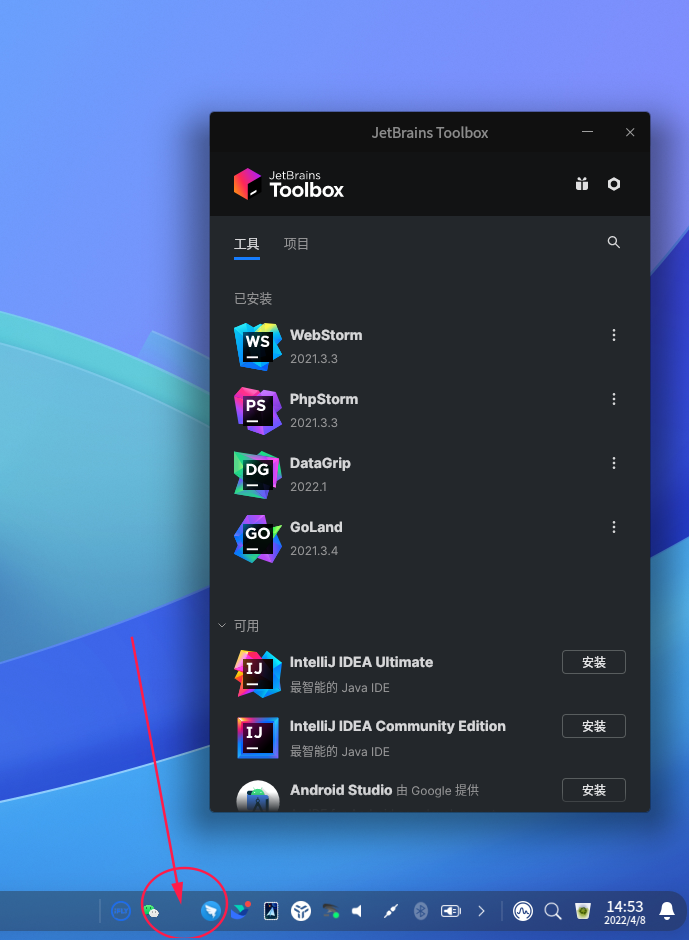Viewport: 689px width, 940px height.
Task: Click the DataGrip name text
Action: (x=320, y=463)
